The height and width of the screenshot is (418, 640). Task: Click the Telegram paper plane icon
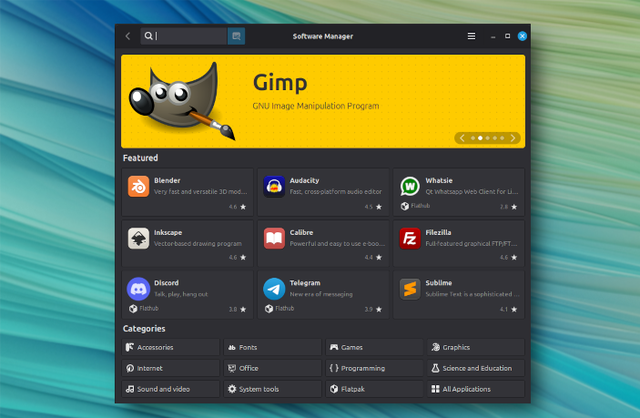pyautogui.click(x=274, y=289)
